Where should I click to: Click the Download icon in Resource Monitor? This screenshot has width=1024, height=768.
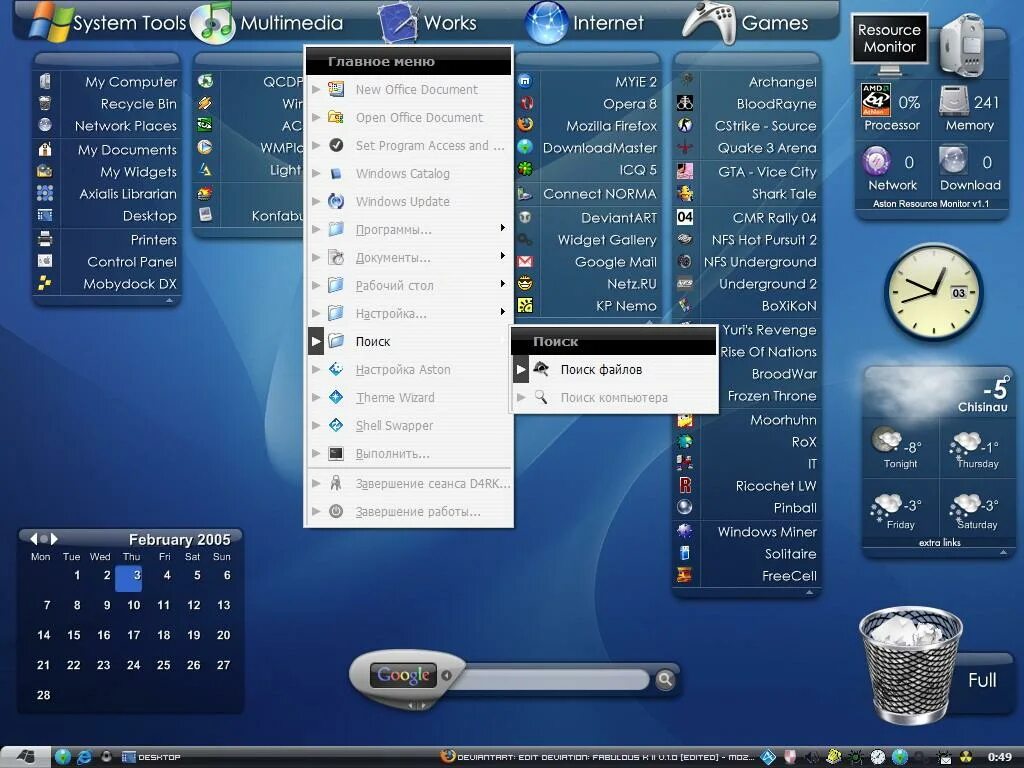(953, 161)
